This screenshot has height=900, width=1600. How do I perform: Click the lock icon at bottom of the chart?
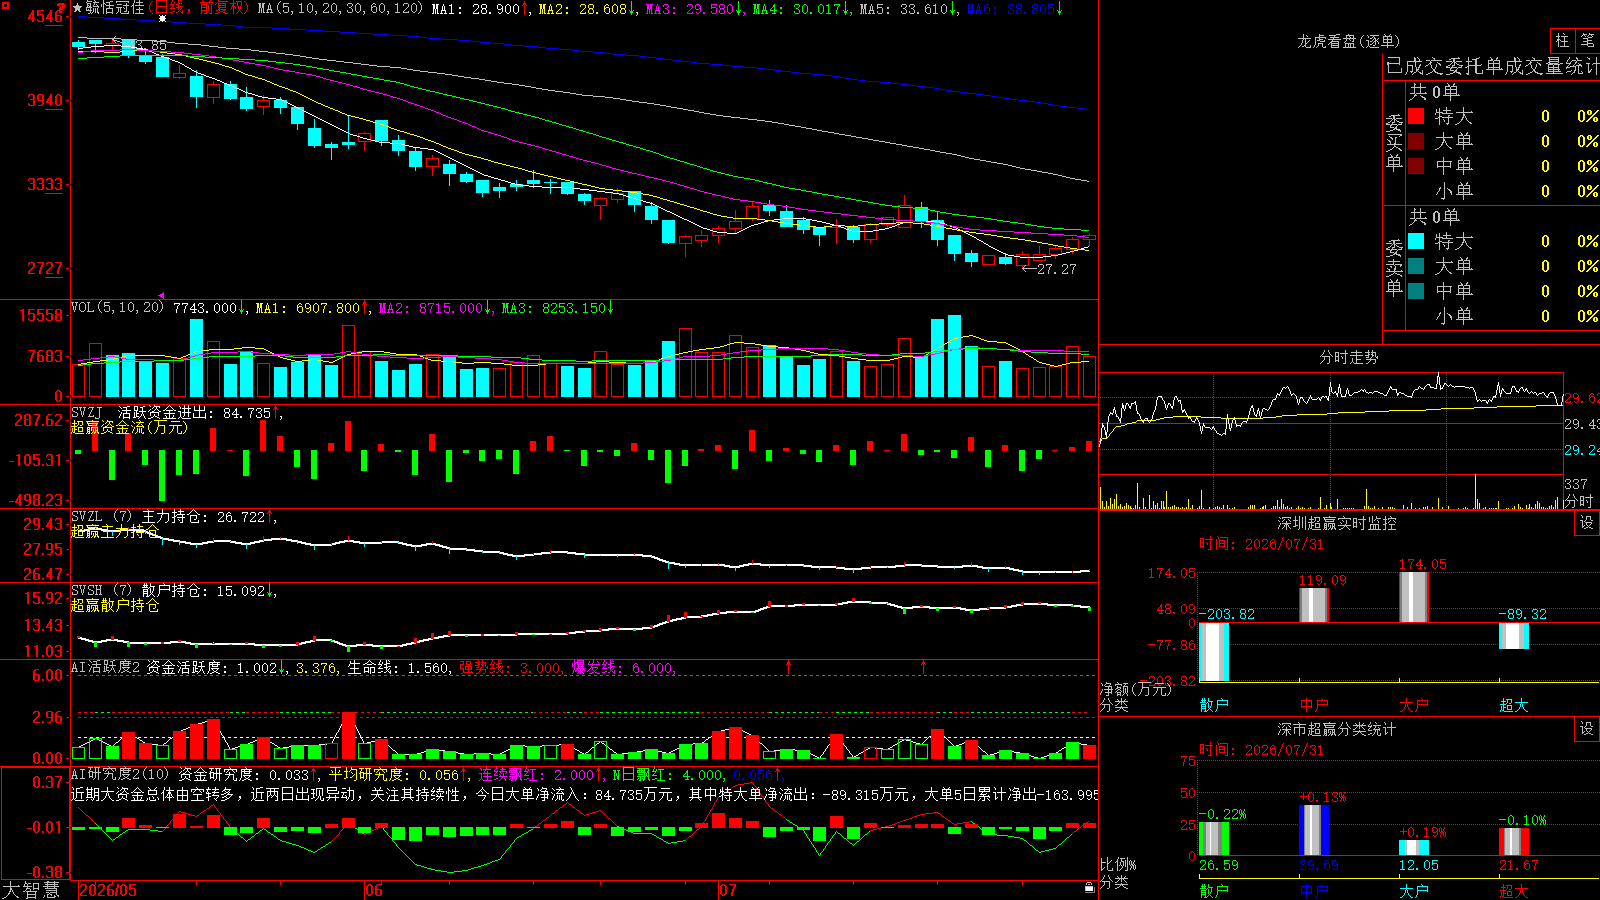[1089, 887]
